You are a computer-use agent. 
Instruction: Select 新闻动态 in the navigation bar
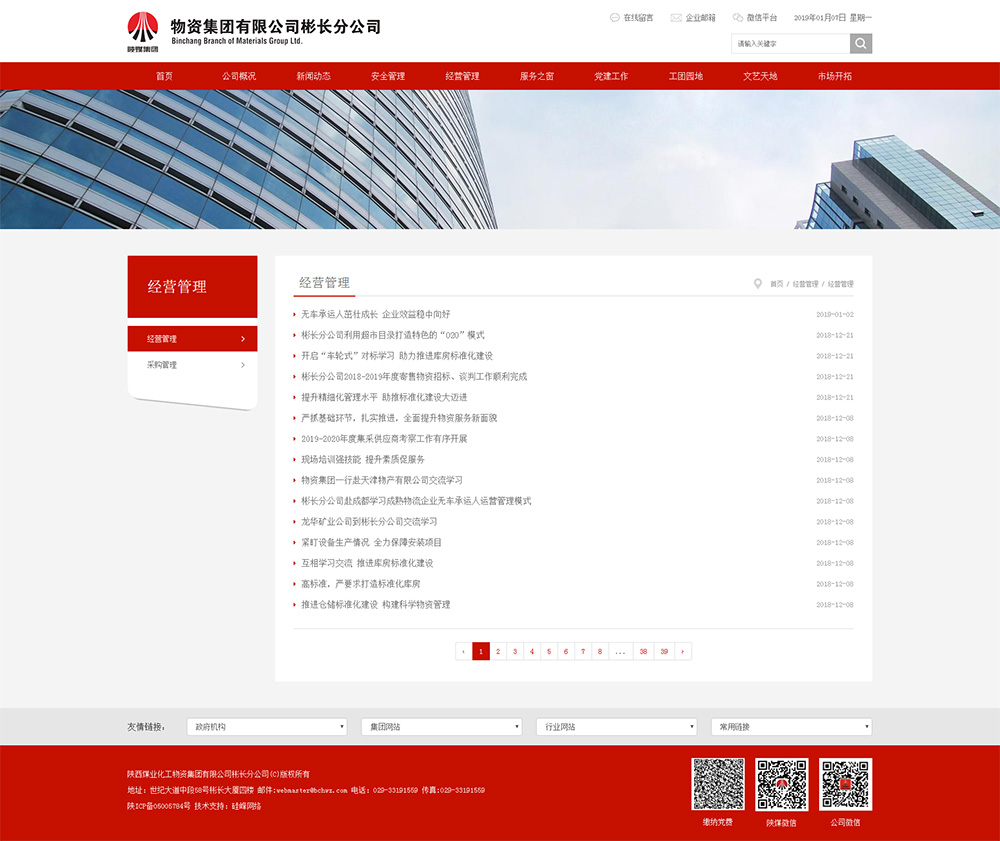coord(313,76)
